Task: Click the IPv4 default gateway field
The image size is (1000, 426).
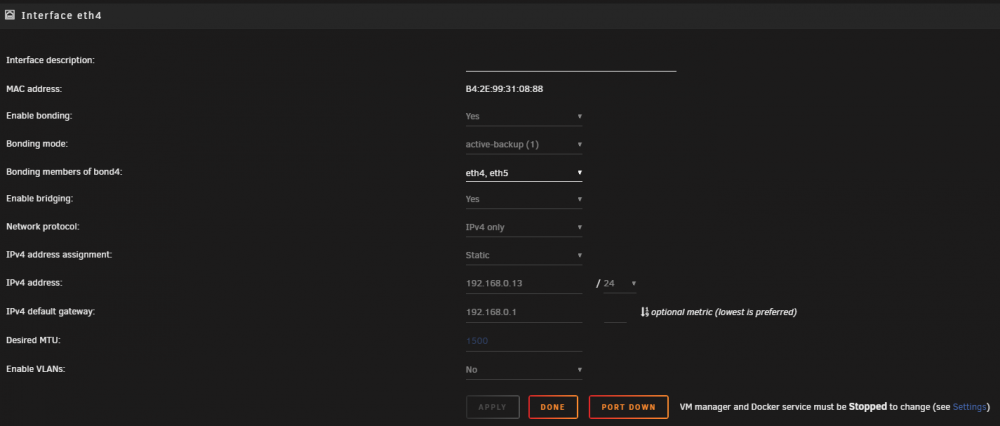Action: (x=524, y=312)
